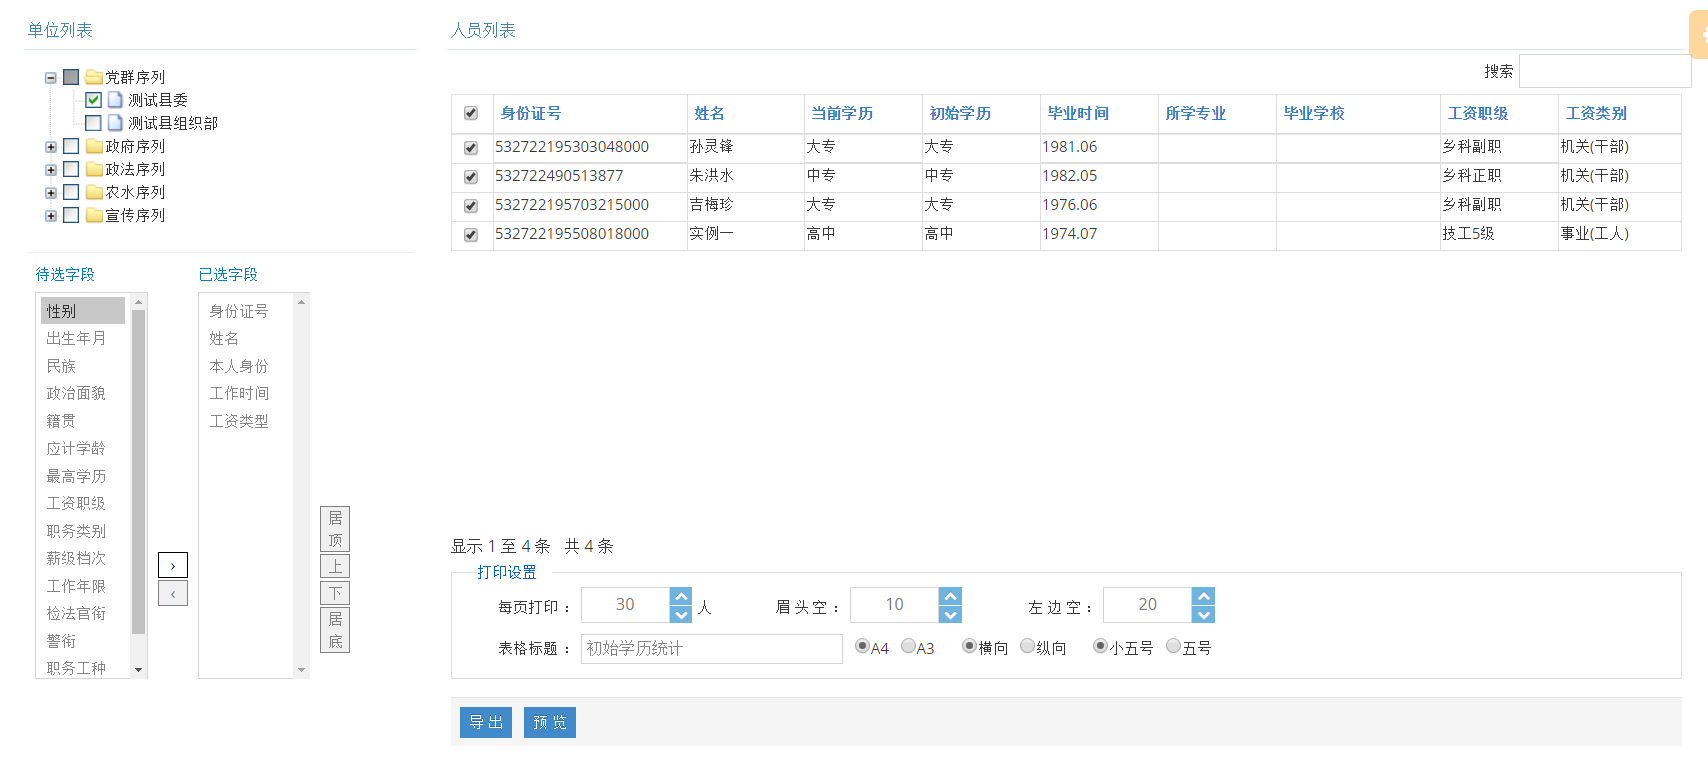The height and width of the screenshot is (765, 1708).
Task: Decrease the 每页打印 value
Action: click(x=681, y=614)
